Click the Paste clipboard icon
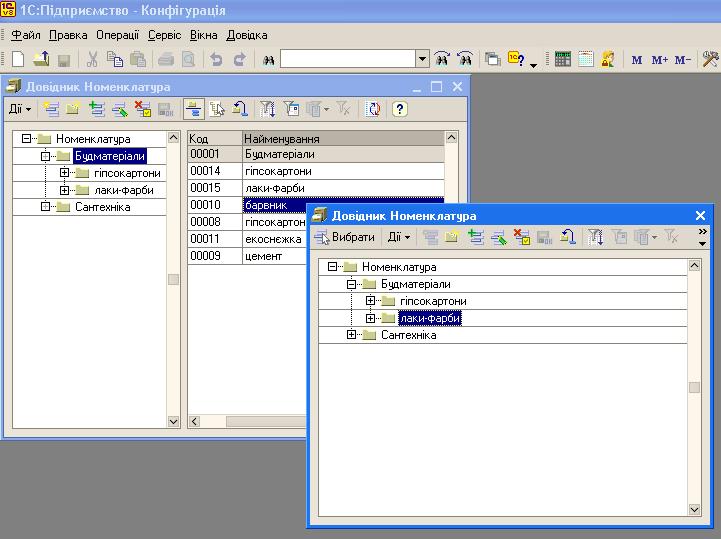This screenshot has width=721, height=539. click(x=137, y=59)
